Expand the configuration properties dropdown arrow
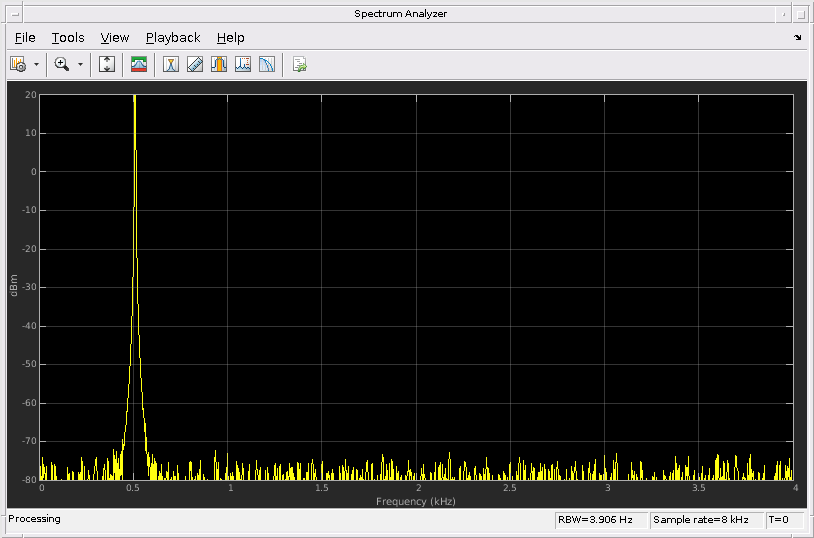814x538 pixels. tap(37, 64)
